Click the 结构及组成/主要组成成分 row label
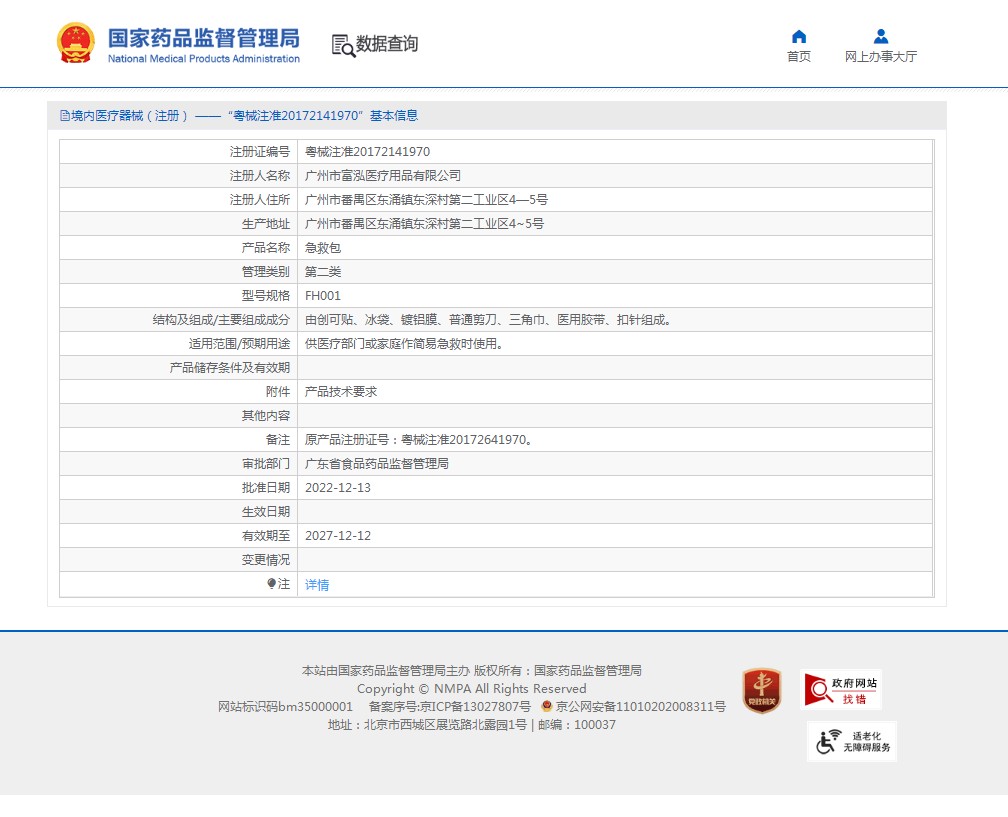Screen dimensions: 1008x817 pyautogui.click(x=221, y=319)
